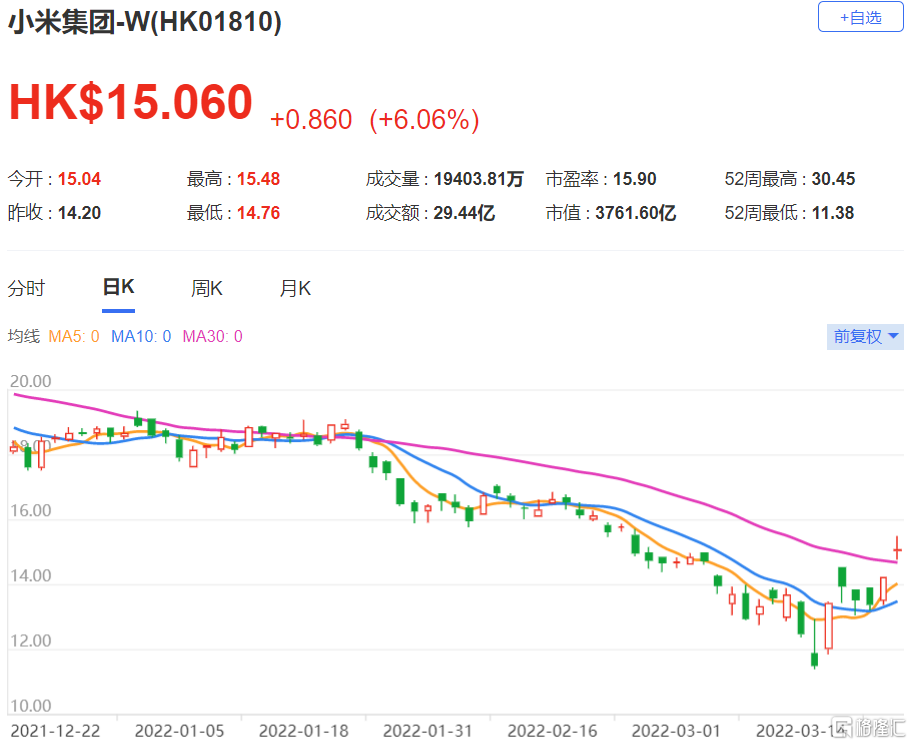This screenshot has width=912, height=745.
Task: Click the 格隆汇 watermark logo
Action: [x=869, y=728]
